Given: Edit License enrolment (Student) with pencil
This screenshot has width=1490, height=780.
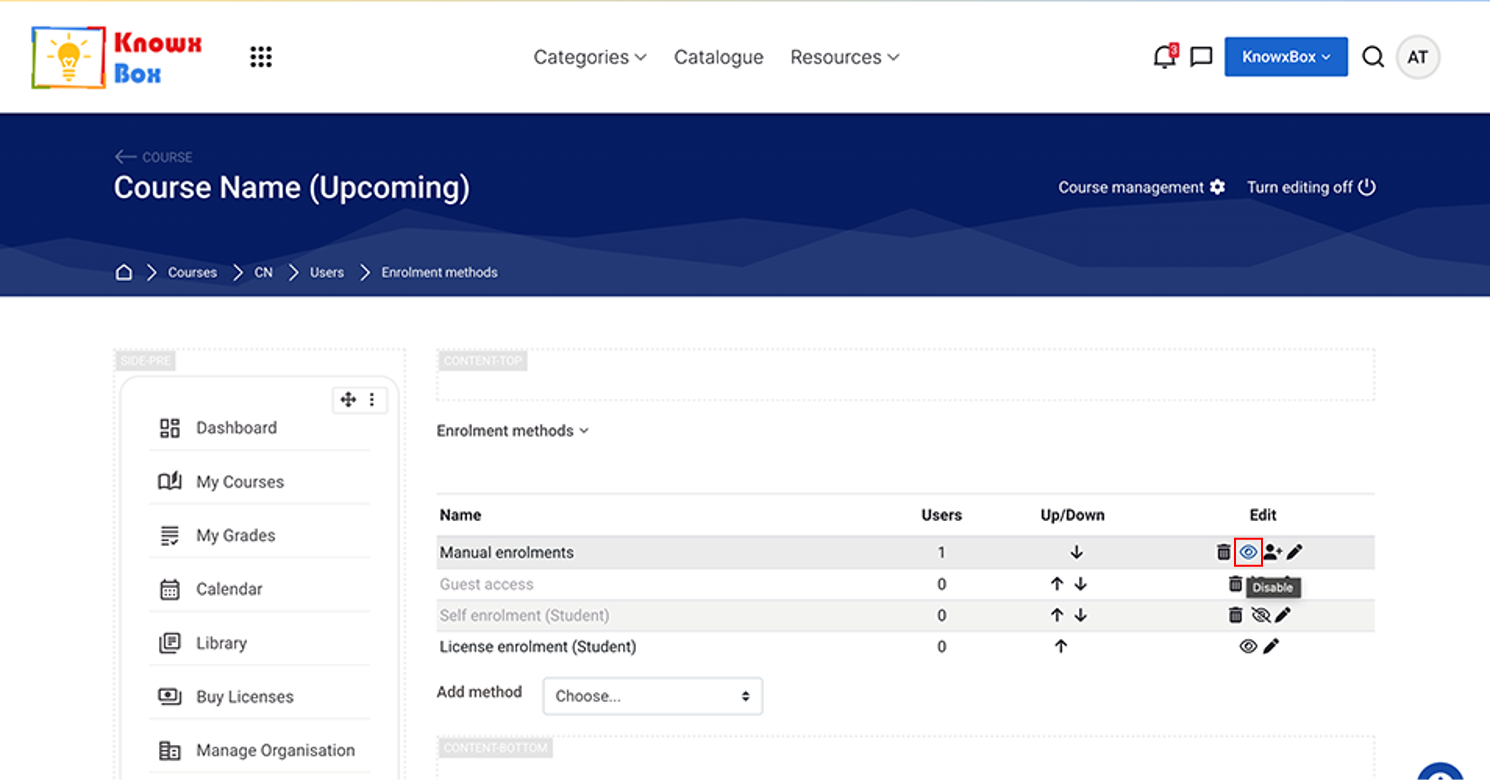Looking at the screenshot, I should [x=1271, y=647].
